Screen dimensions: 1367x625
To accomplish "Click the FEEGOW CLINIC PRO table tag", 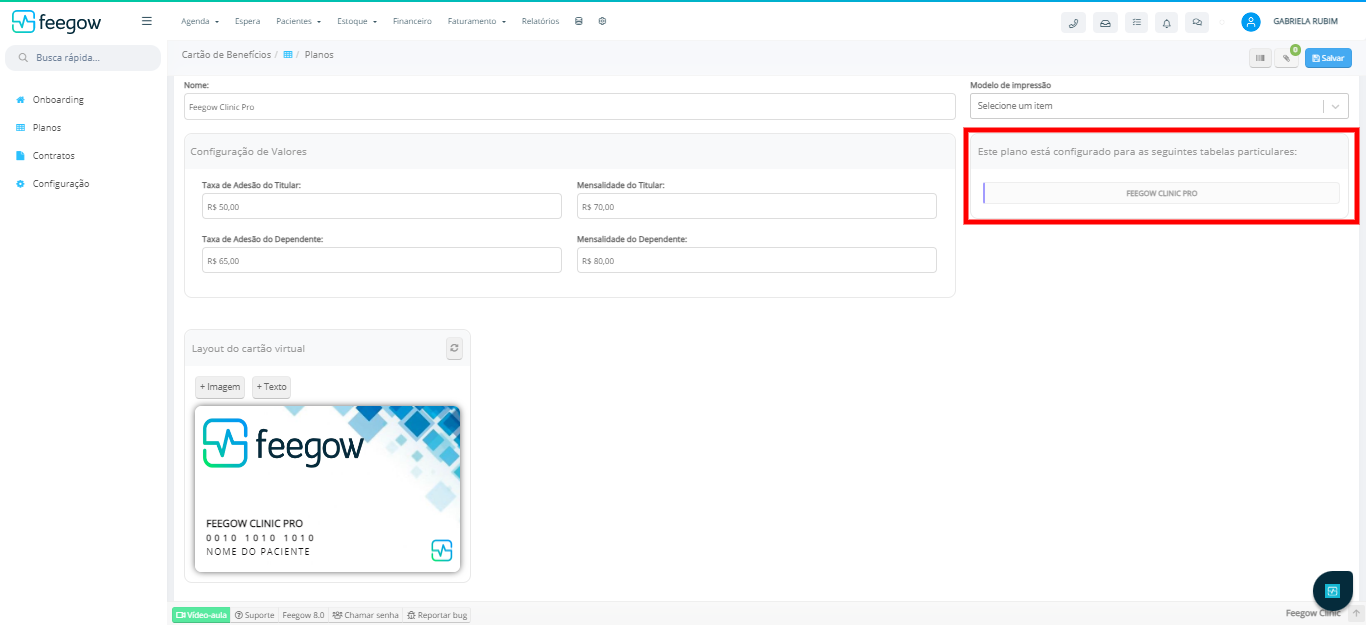I will coord(1161,193).
